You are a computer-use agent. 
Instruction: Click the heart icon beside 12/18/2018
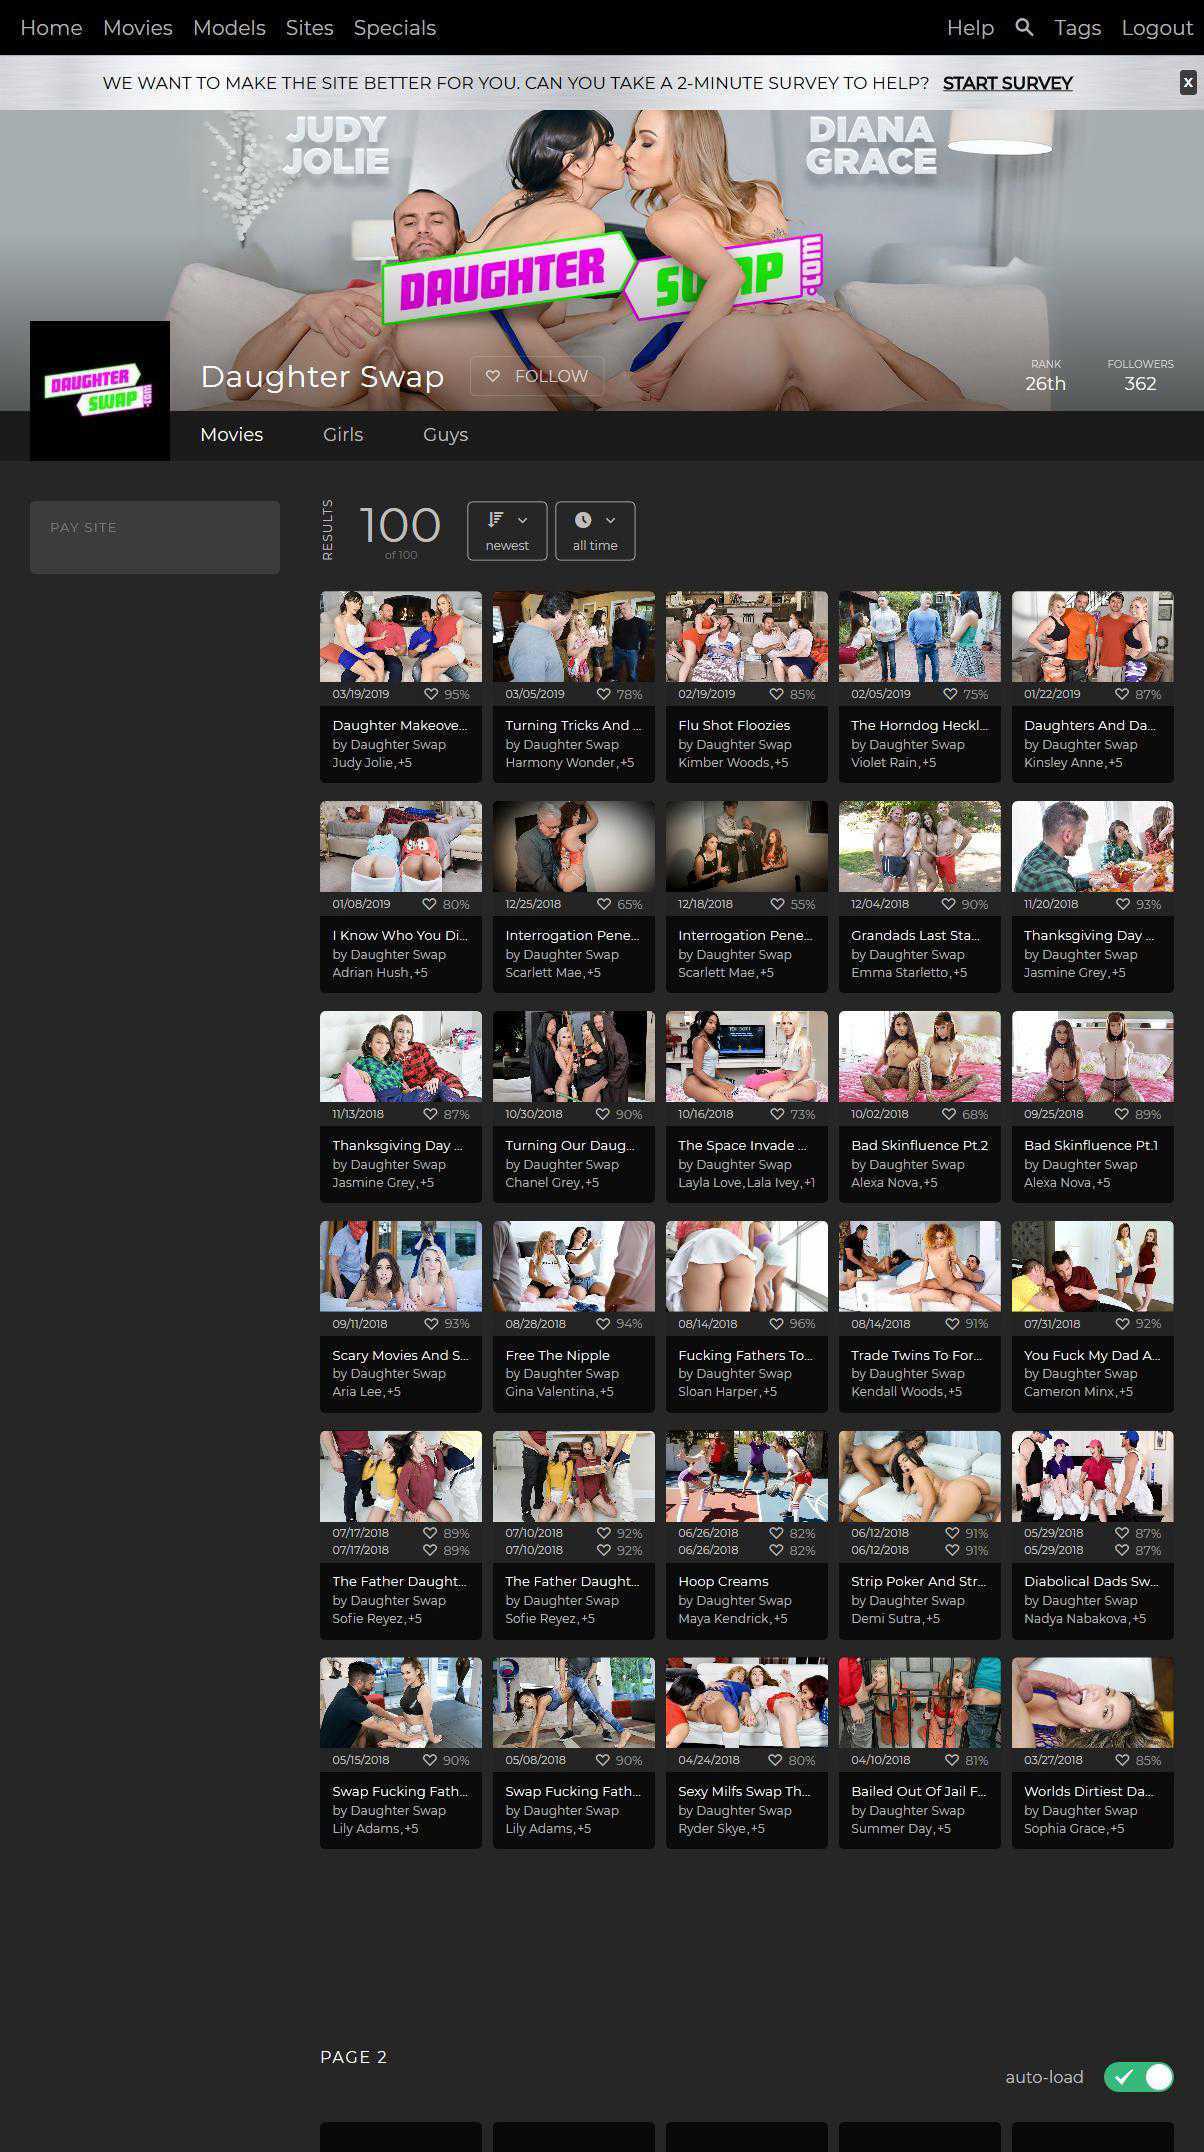click(x=778, y=904)
